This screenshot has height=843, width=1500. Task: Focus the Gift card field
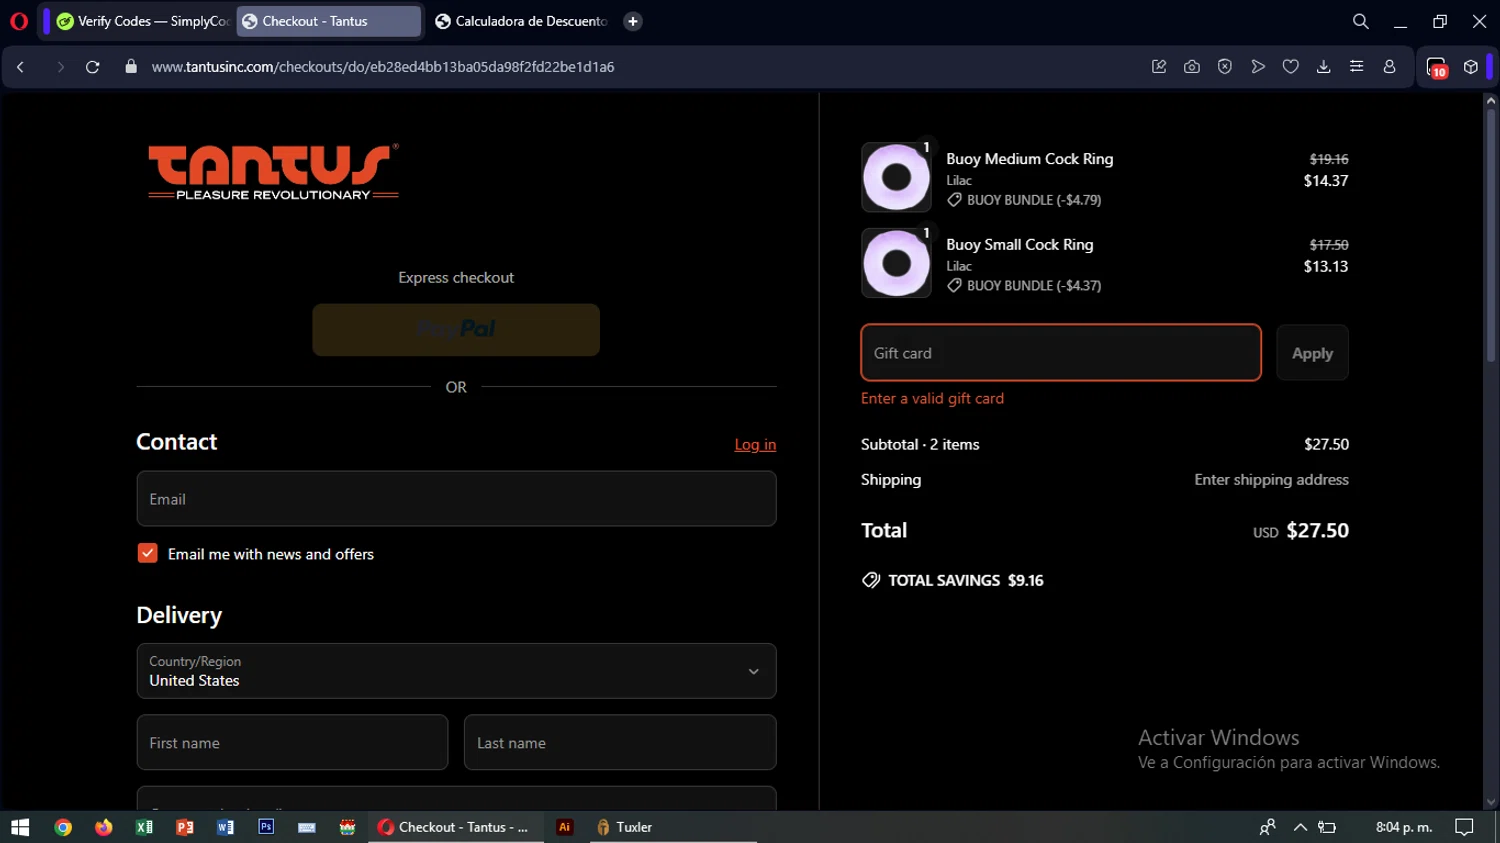click(x=1061, y=353)
